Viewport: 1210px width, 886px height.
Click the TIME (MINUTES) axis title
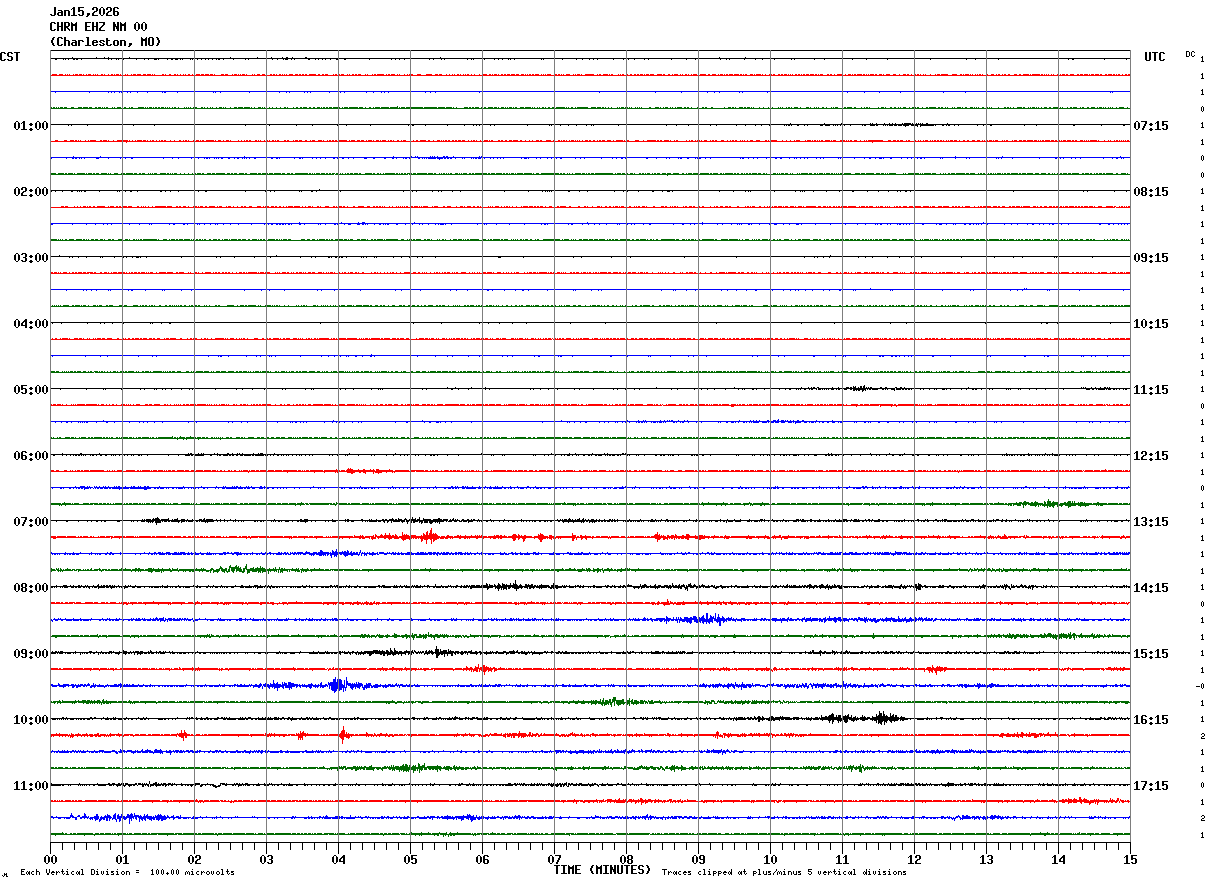point(602,870)
